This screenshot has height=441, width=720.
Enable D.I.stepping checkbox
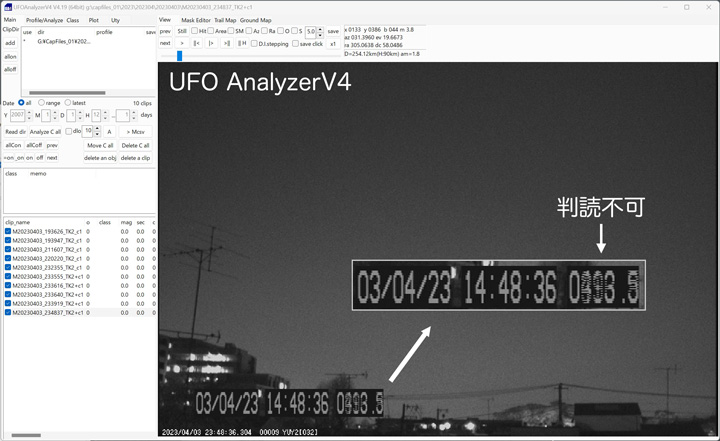click(254, 44)
